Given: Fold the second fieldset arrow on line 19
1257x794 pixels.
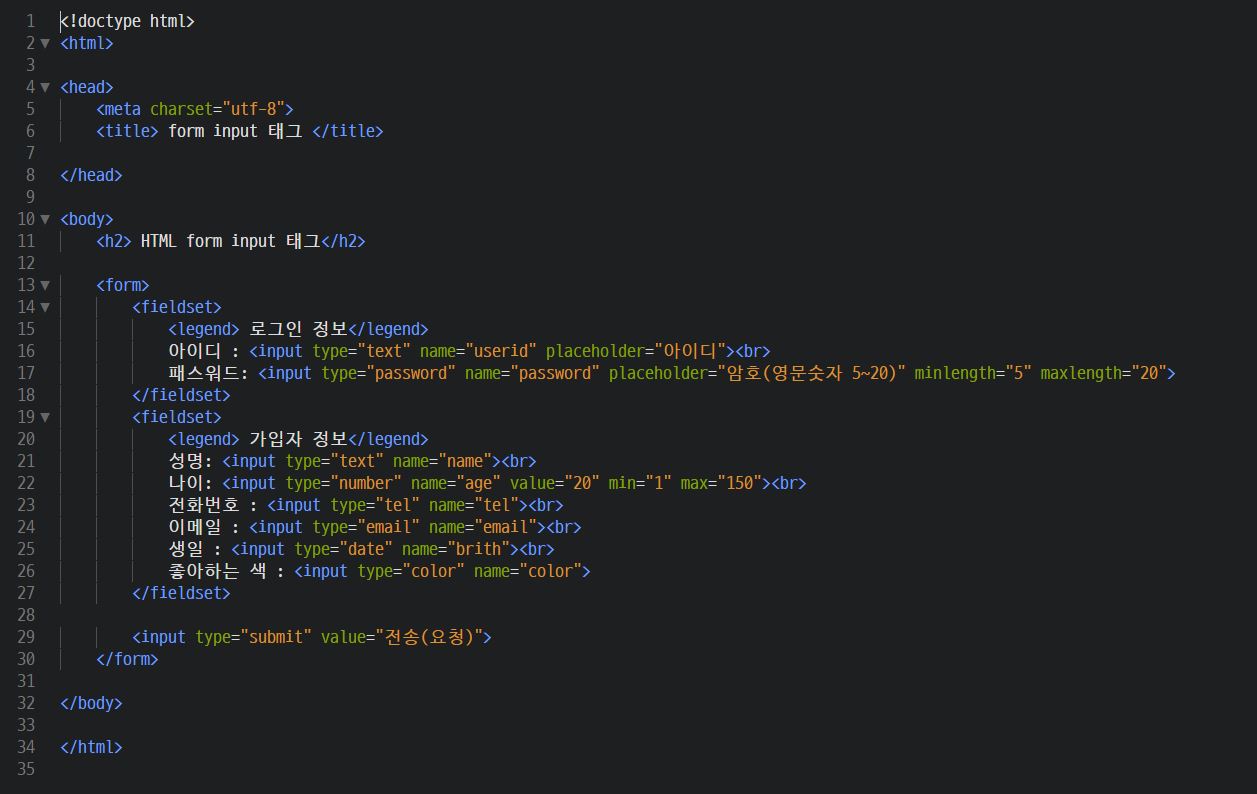Looking at the screenshot, I should coord(45,417).
